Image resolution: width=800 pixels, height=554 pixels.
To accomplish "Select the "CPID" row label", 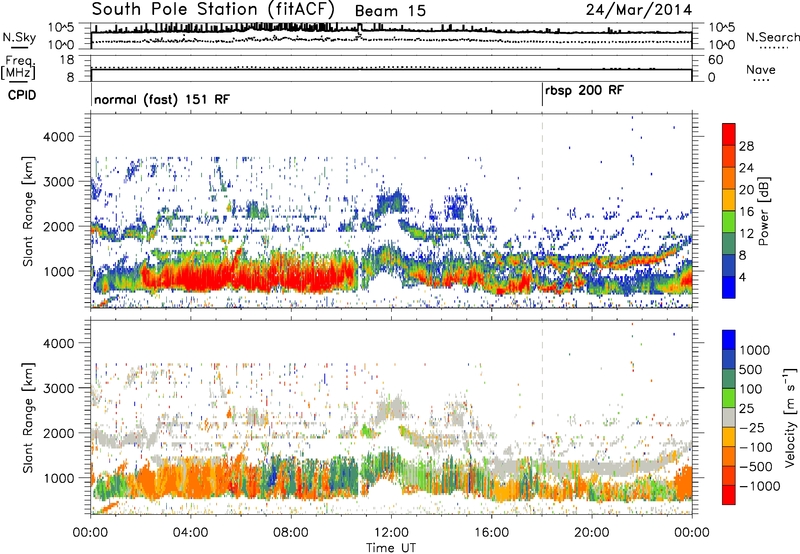I will click(22, 95).
